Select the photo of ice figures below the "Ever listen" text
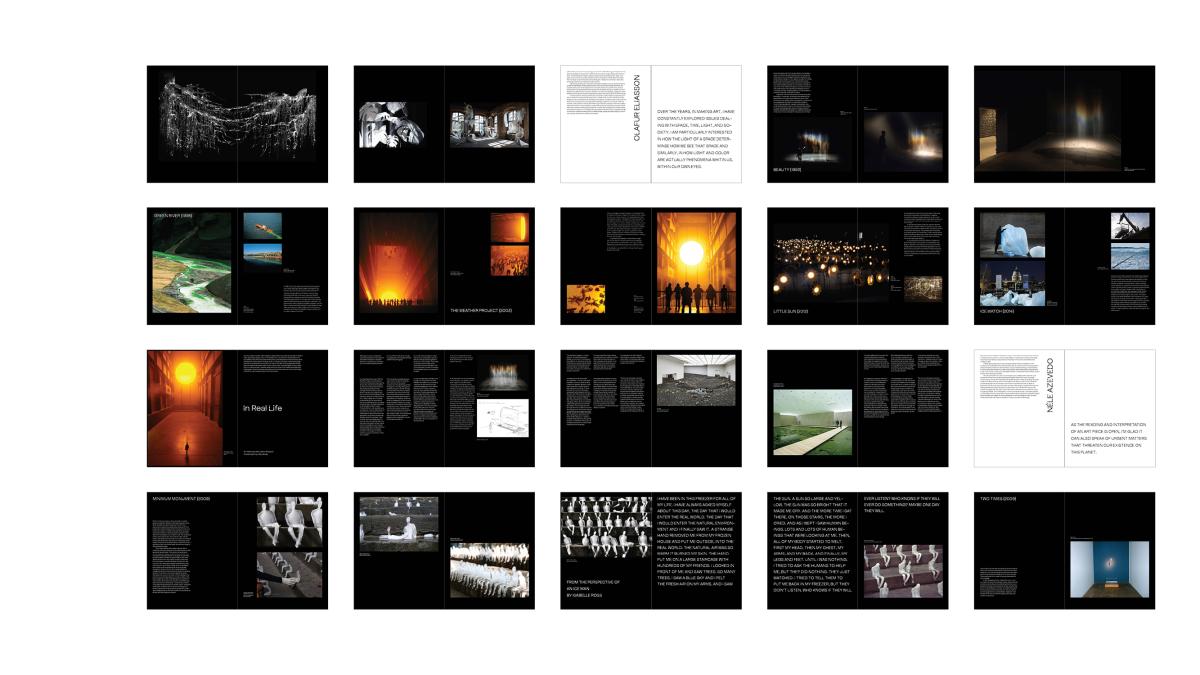The height and width of the screenshot is (675, 1200). pyautogui.click(x=902, y=571)
